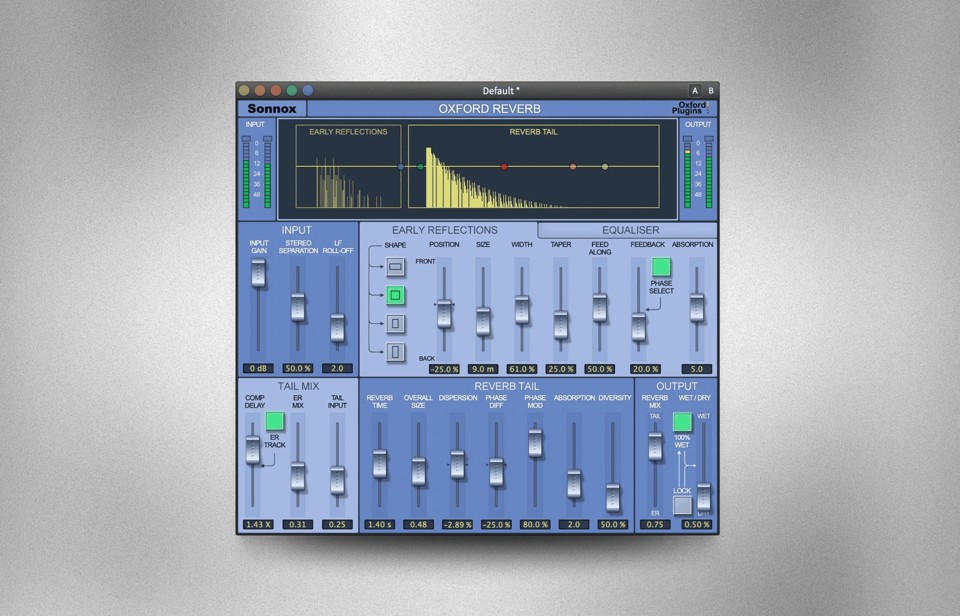Click the blue dot in the title bar
This screenshot has width=960, height=616.
pyautogui.click(x=308, y=91)
